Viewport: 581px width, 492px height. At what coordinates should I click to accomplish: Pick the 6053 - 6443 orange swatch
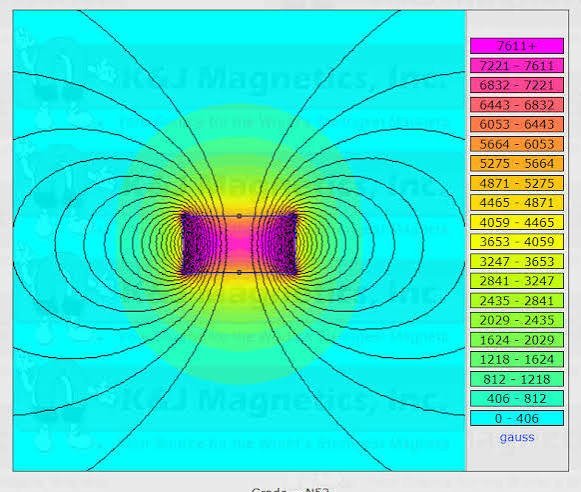click(x=517, y=124)
